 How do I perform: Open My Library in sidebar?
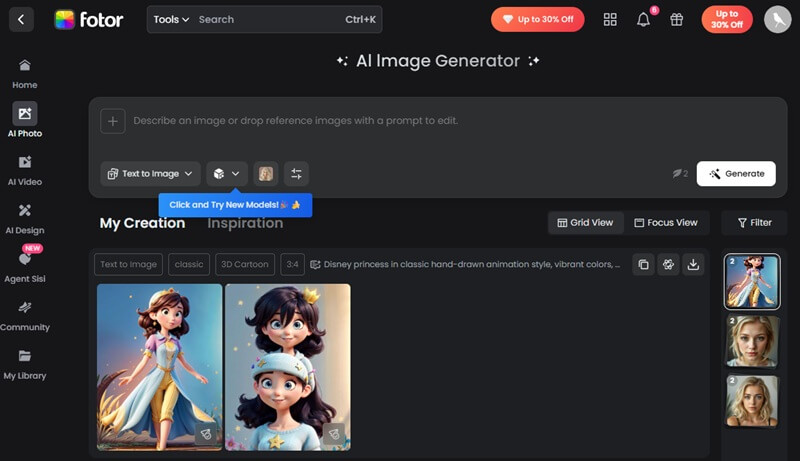click(24, 365)
